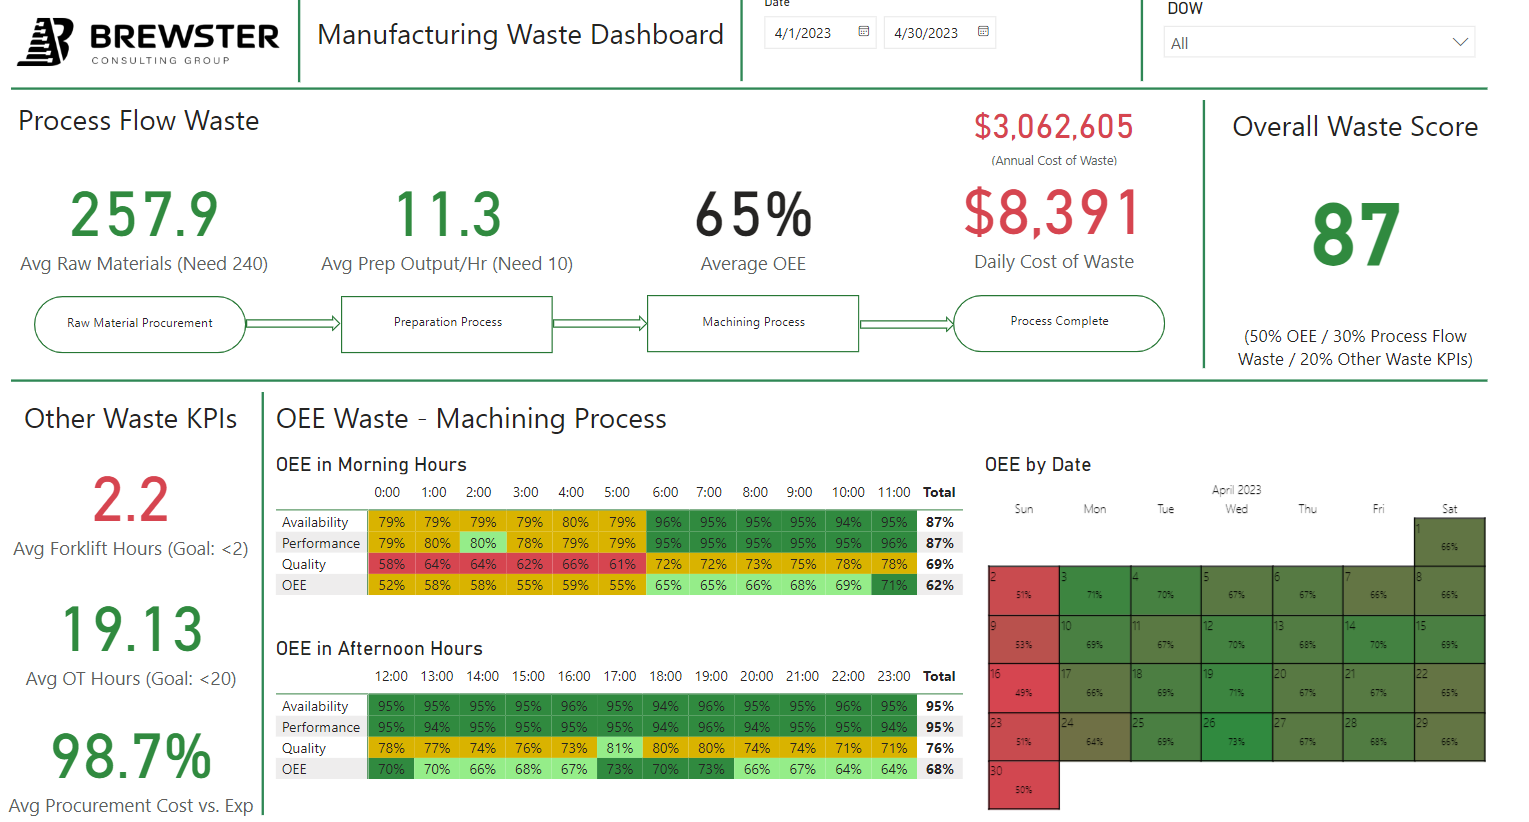Select the Overall Waste Score value 87
1529x822 pixels.
(x=1355, y=232)
